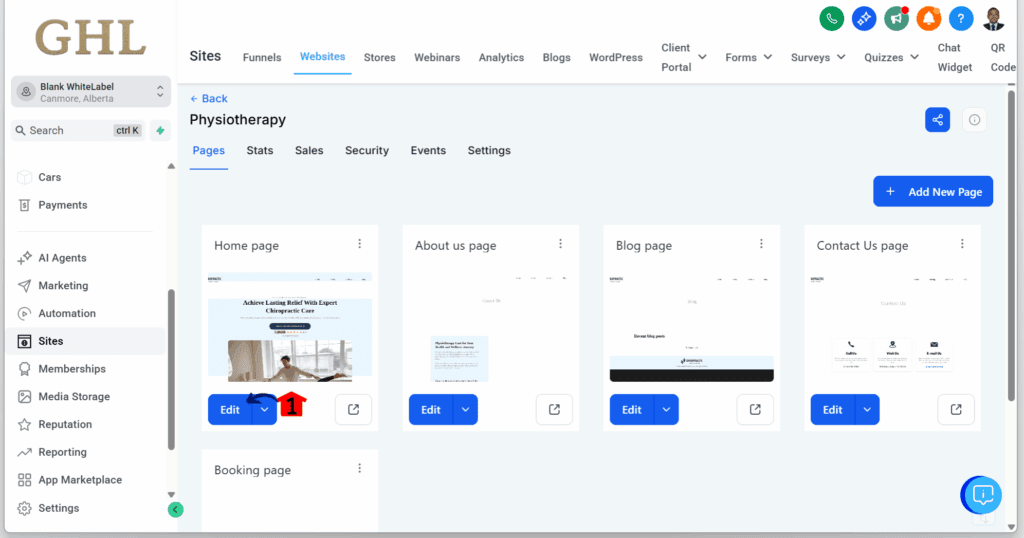This screenshot has width=1024, height=538.
Task: Preview About us page in new tab icon
Action: pos(554,409)
